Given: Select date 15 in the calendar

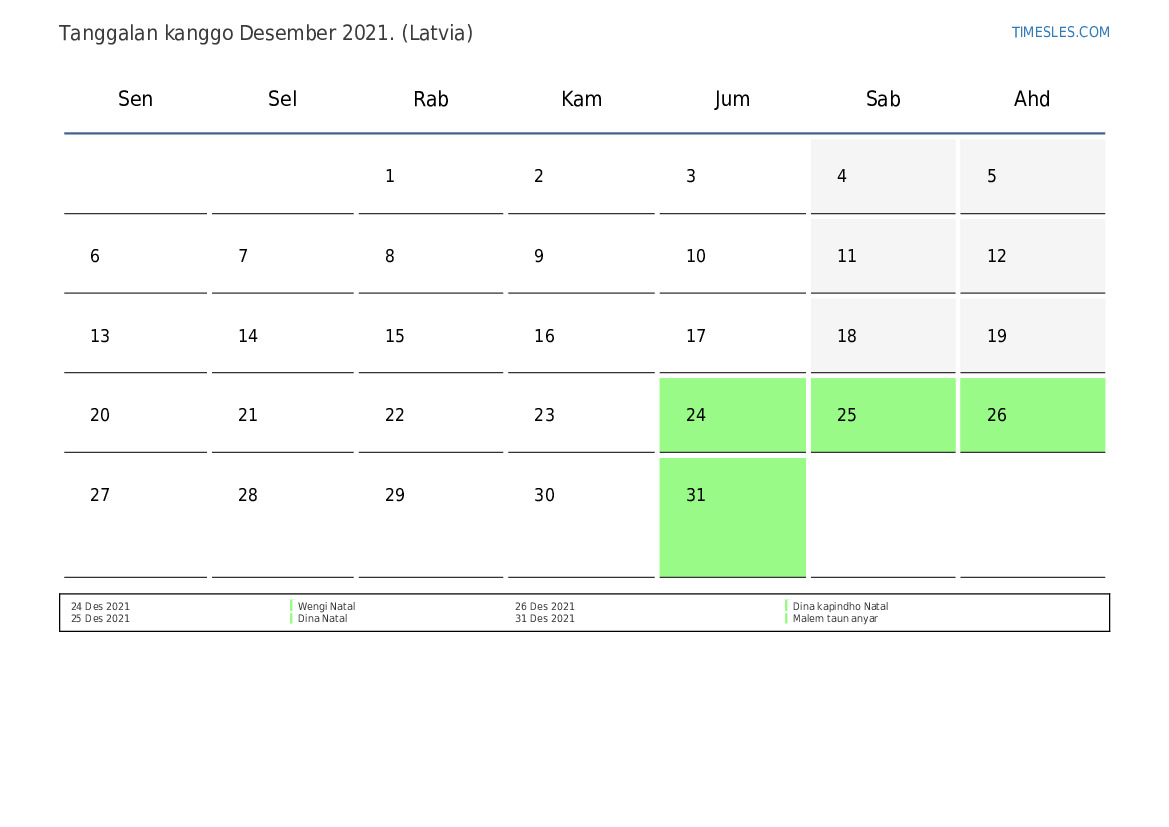Looking at the screenshot, I should click(x=395, y=336).
